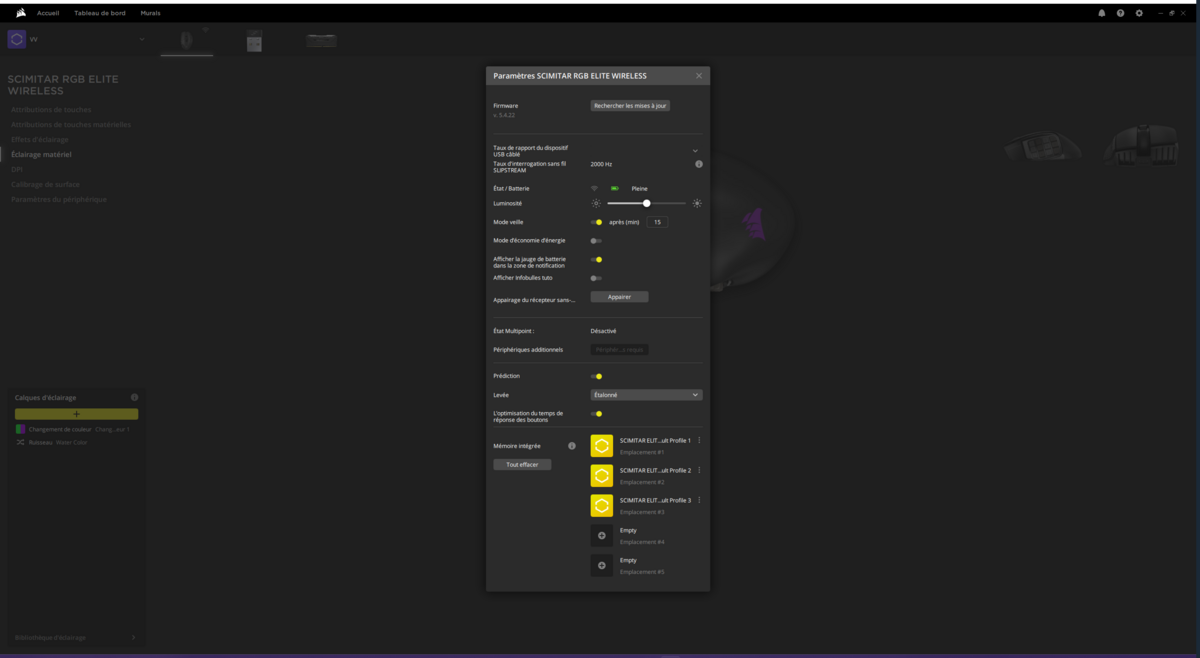Click the SLIPSTREAM polling rate info icon
The height and width of the screenshot is (658, 1200).
tap(699, 164)
